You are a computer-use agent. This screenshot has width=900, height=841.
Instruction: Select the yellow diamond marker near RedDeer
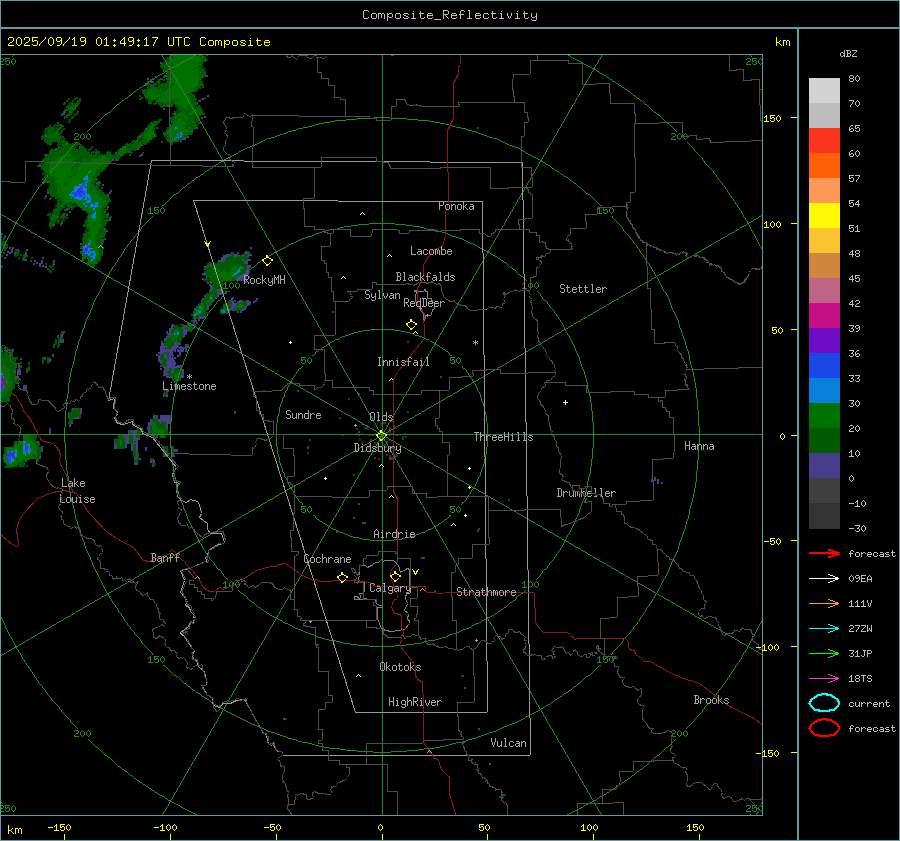click(x=411, y=325)
